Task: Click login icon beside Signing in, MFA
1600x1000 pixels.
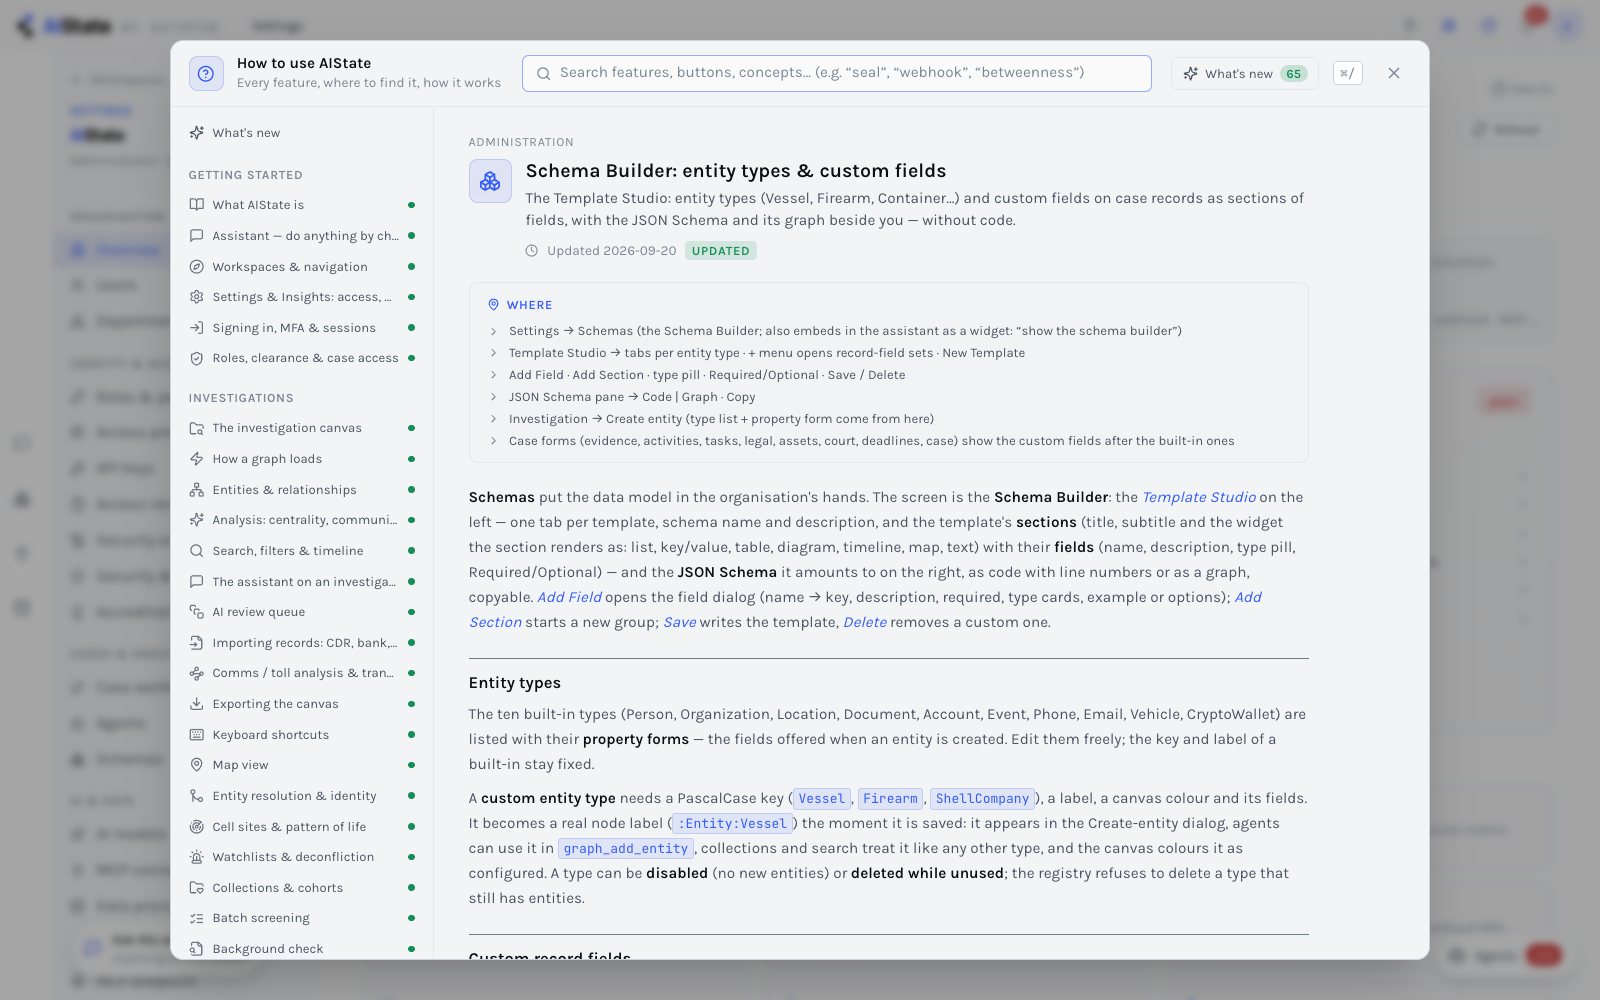Action: pos(197,328)
